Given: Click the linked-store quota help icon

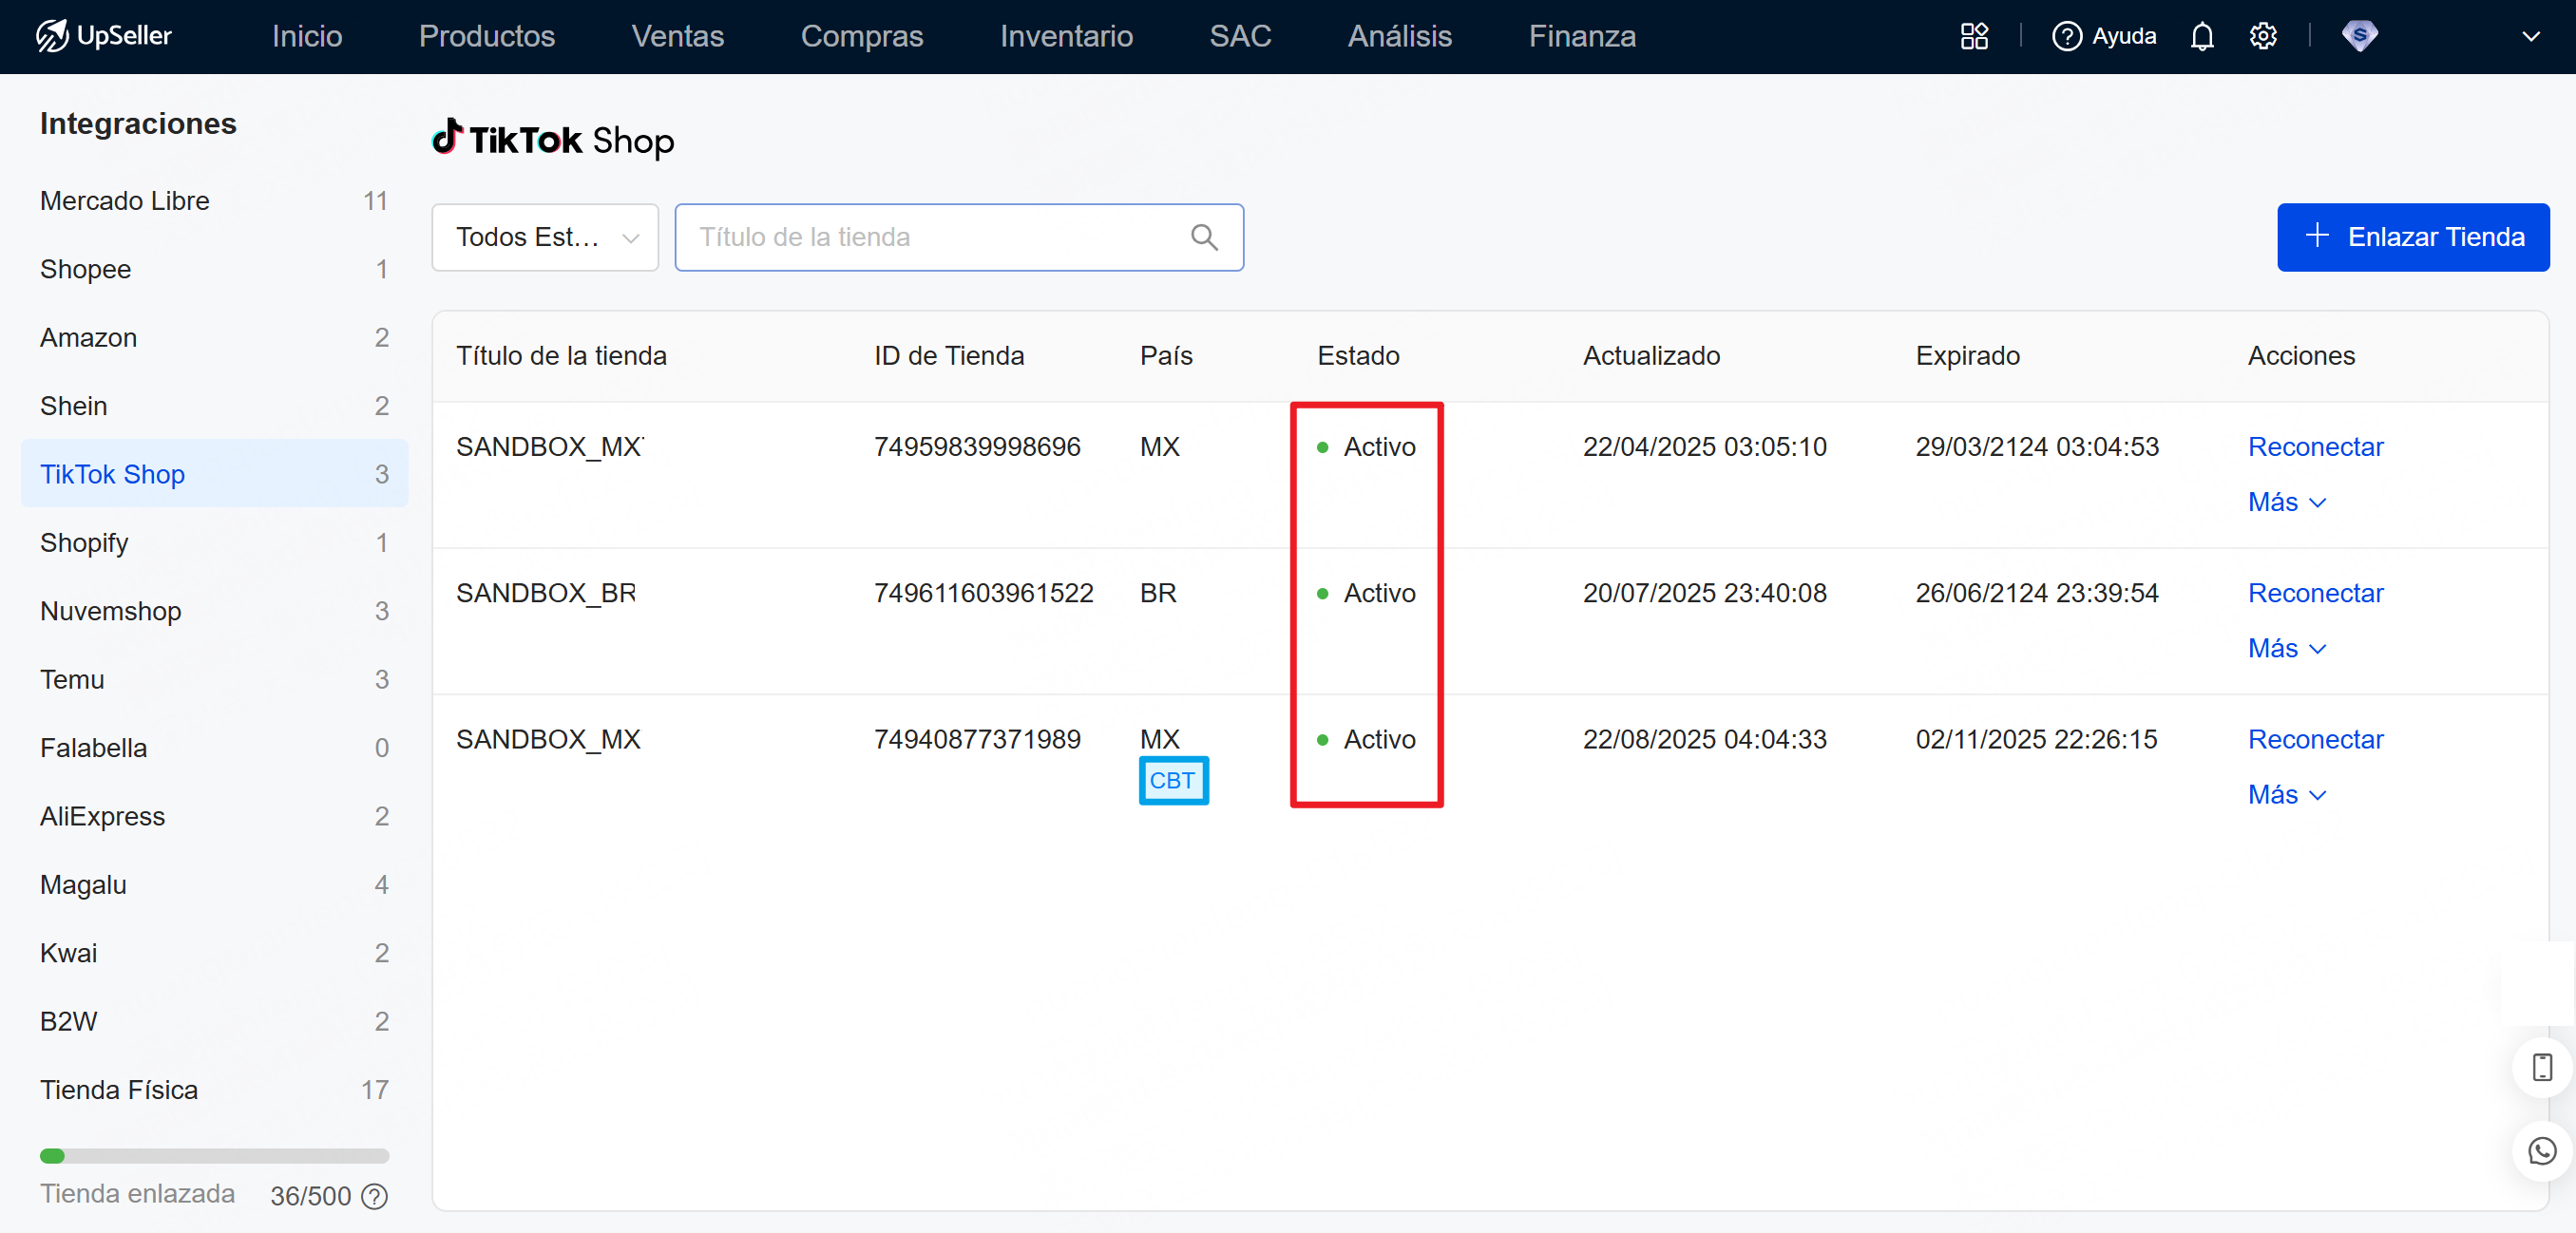Looking at the screenshot, I should (x=374, y=1196).
